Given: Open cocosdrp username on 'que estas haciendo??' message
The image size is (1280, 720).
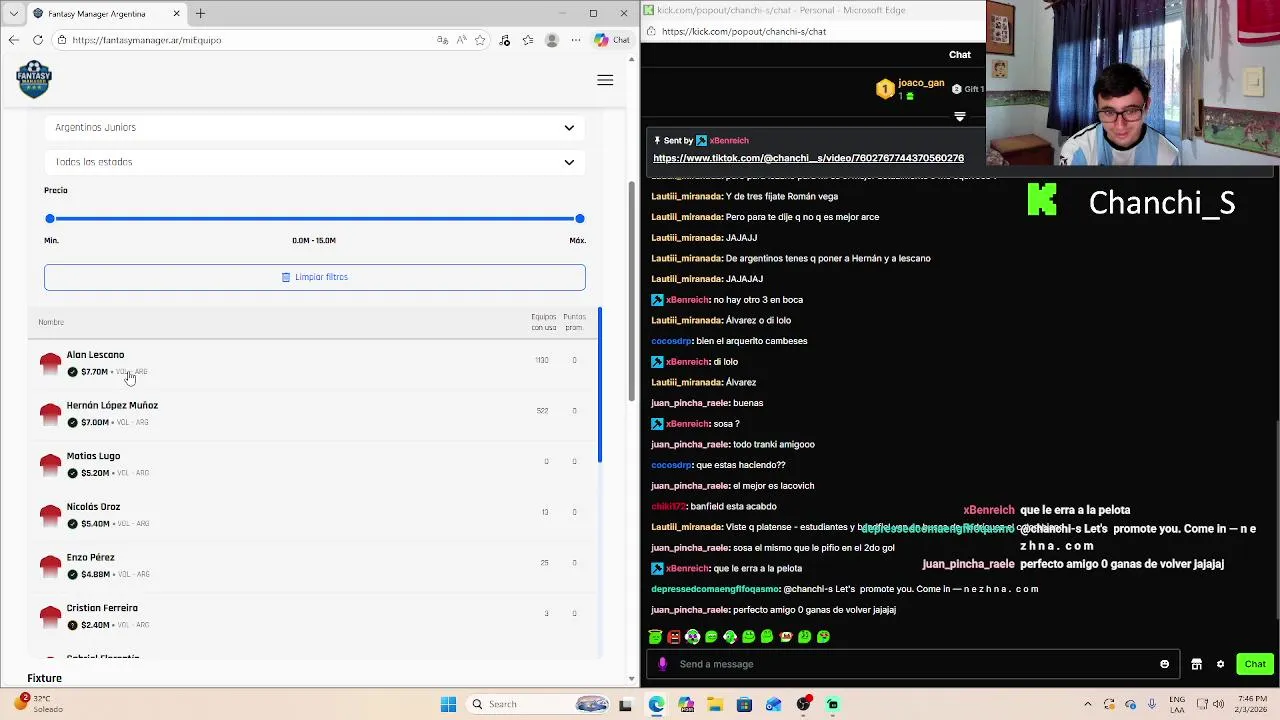Looking at the screenshot, I should (x=671, y=465).
